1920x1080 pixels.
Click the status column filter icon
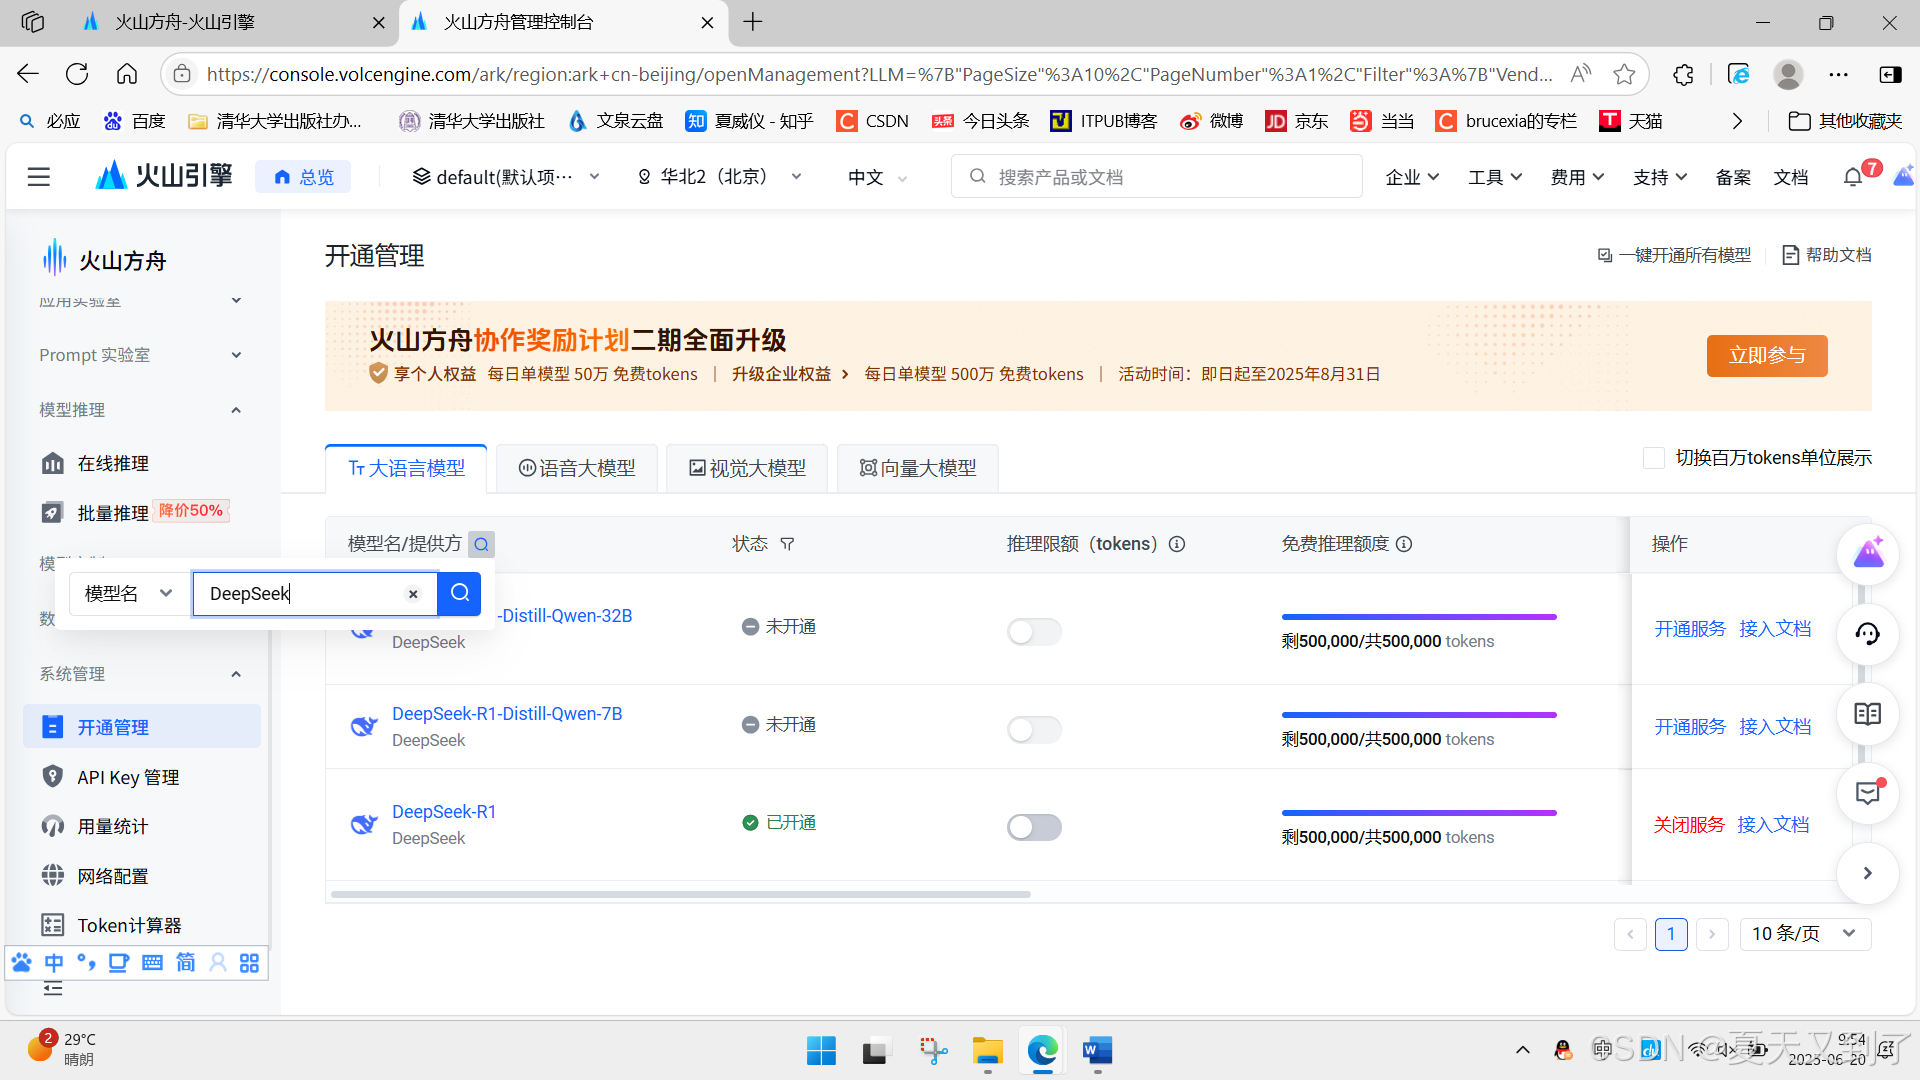tap(787, 544)
